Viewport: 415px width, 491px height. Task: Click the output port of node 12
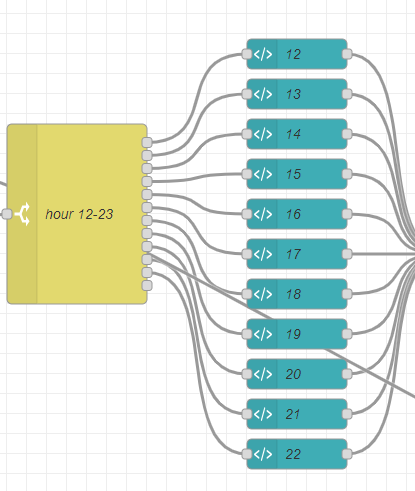[347, 54]
